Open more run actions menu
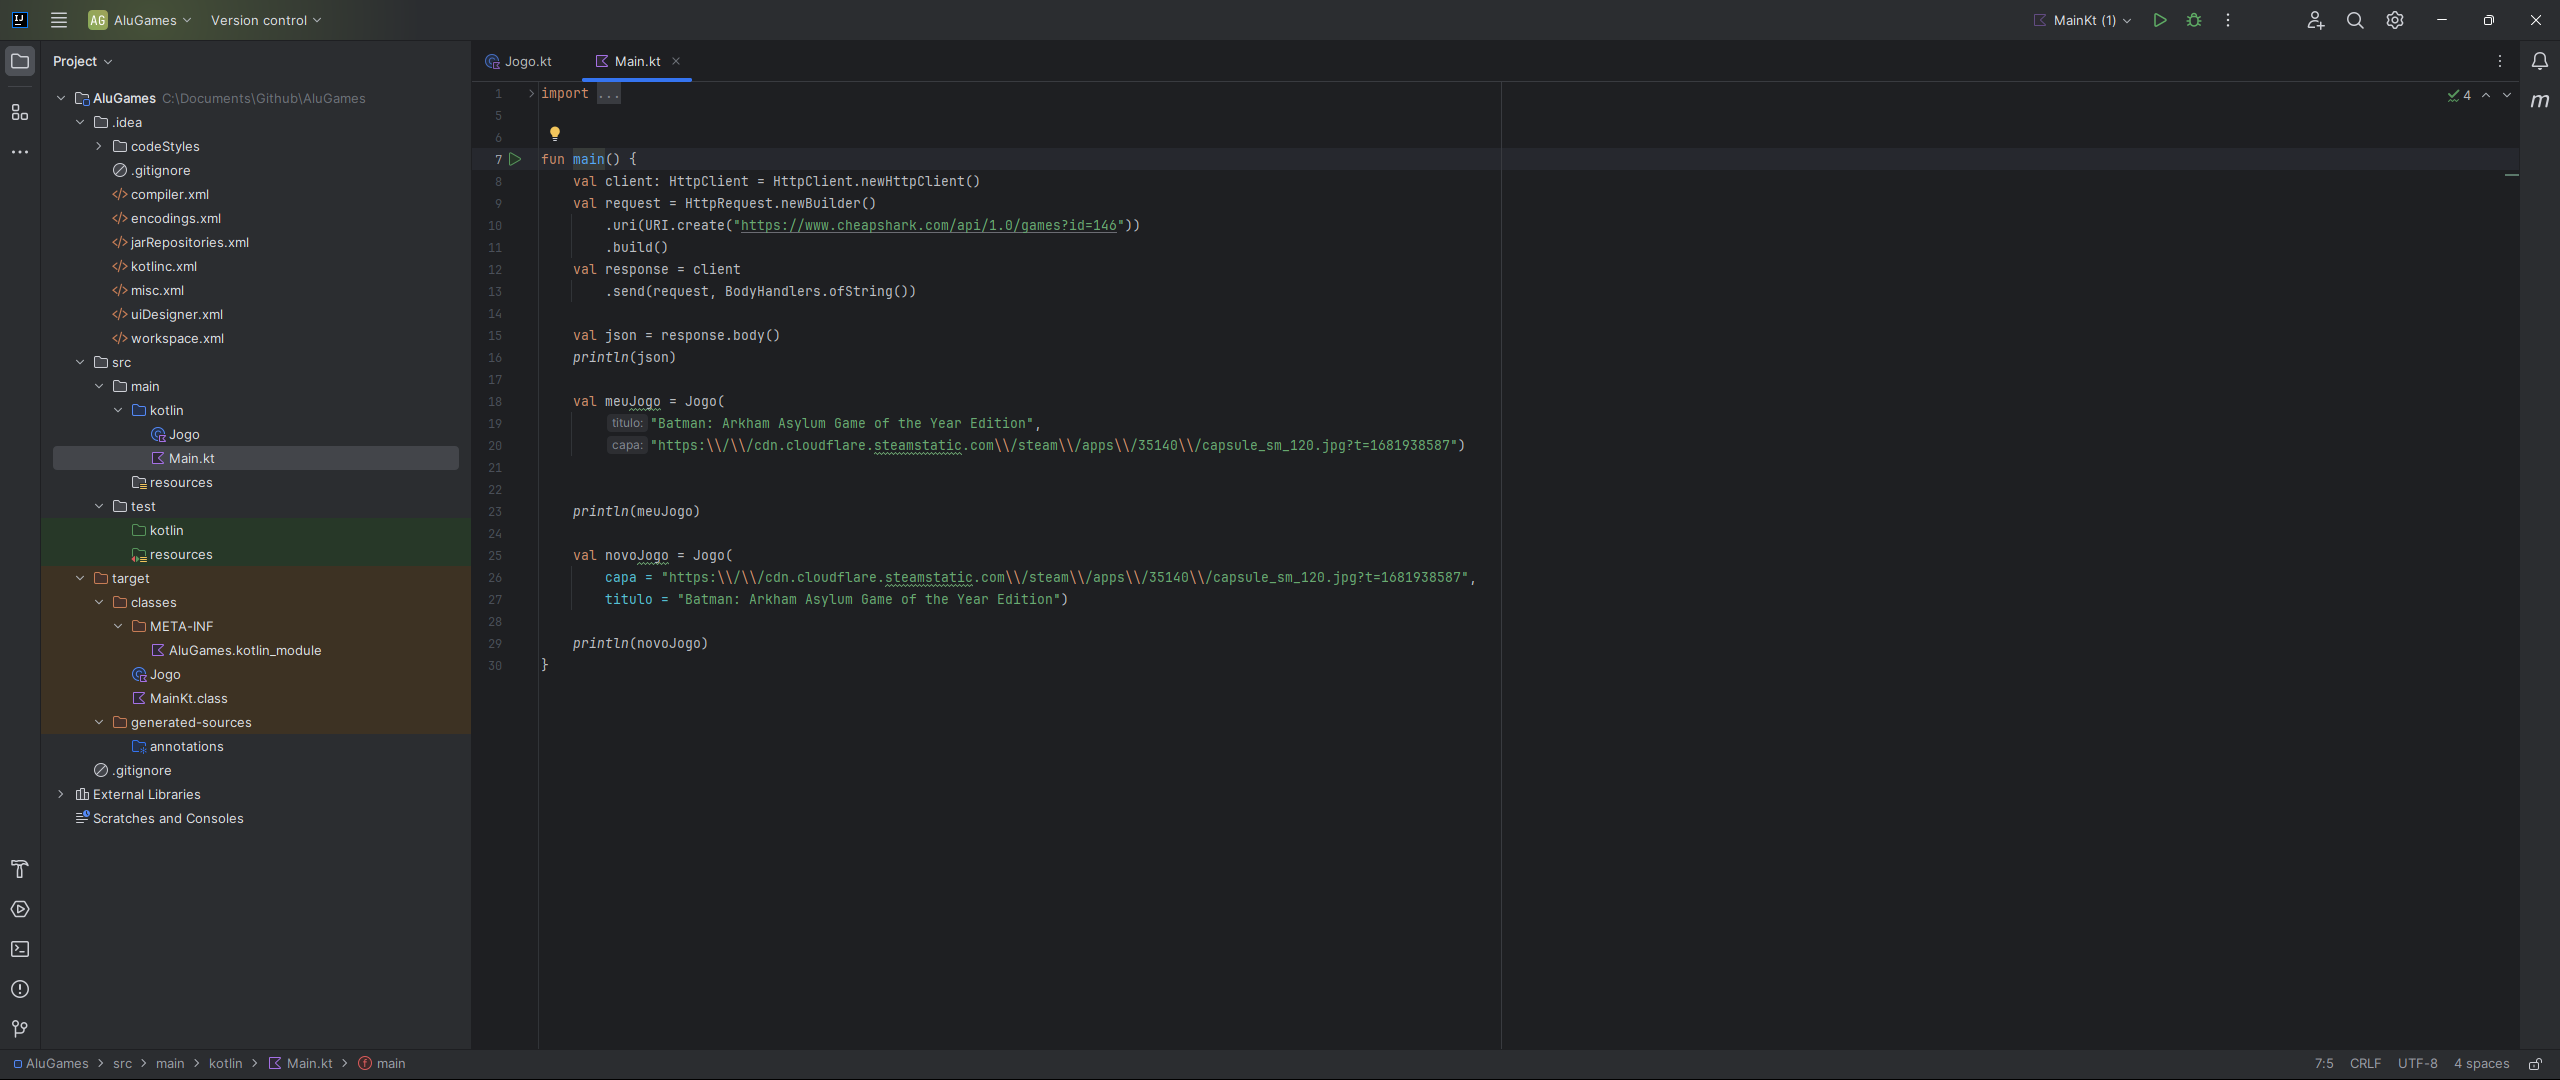The width and height of the screenshot is (2560, 1080). (2228, 20)
